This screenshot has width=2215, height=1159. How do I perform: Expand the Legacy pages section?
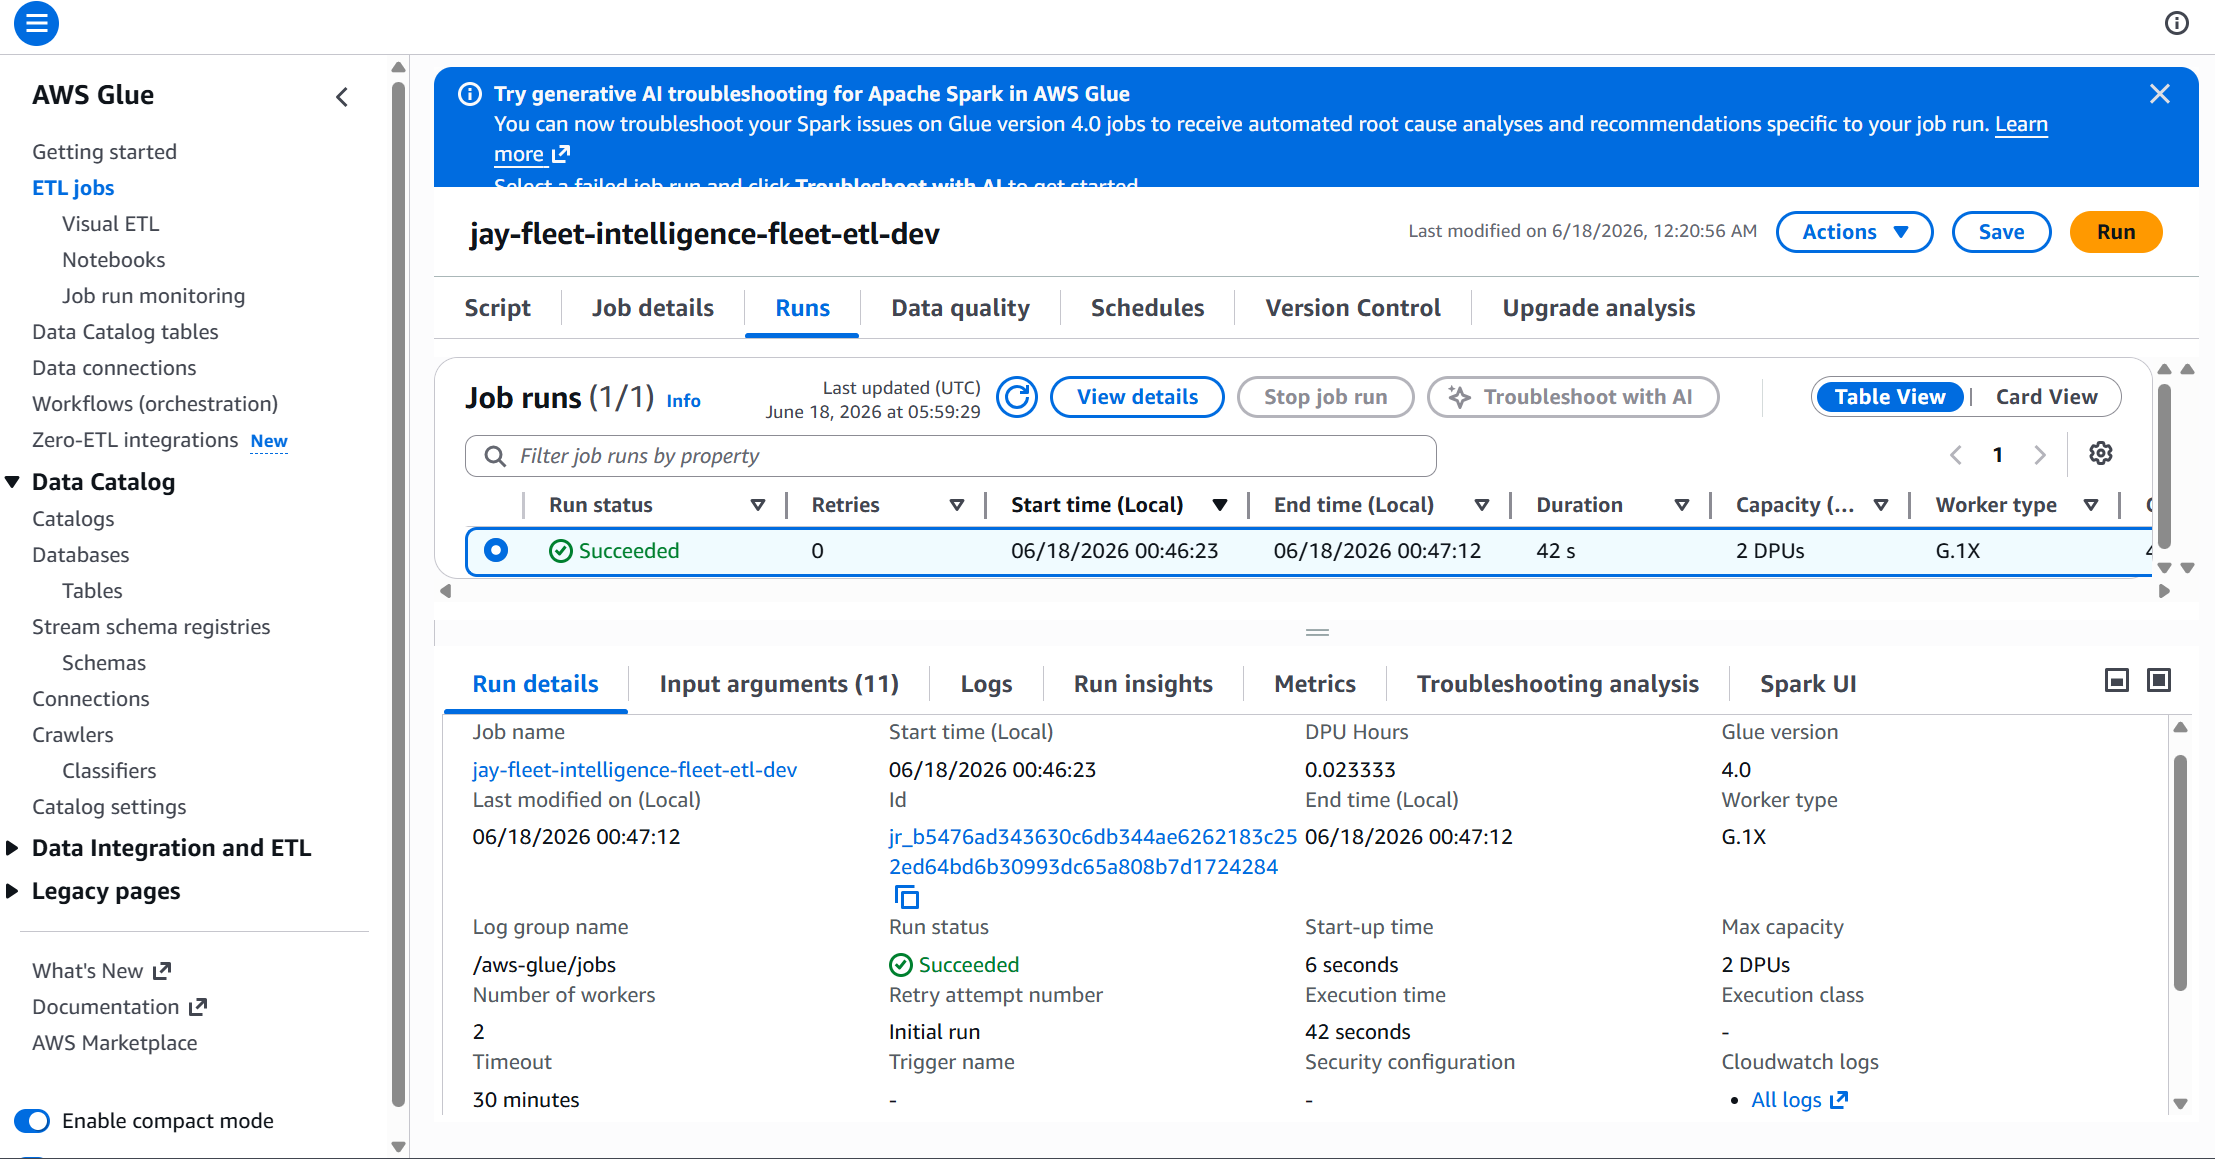tap(12, 891)
